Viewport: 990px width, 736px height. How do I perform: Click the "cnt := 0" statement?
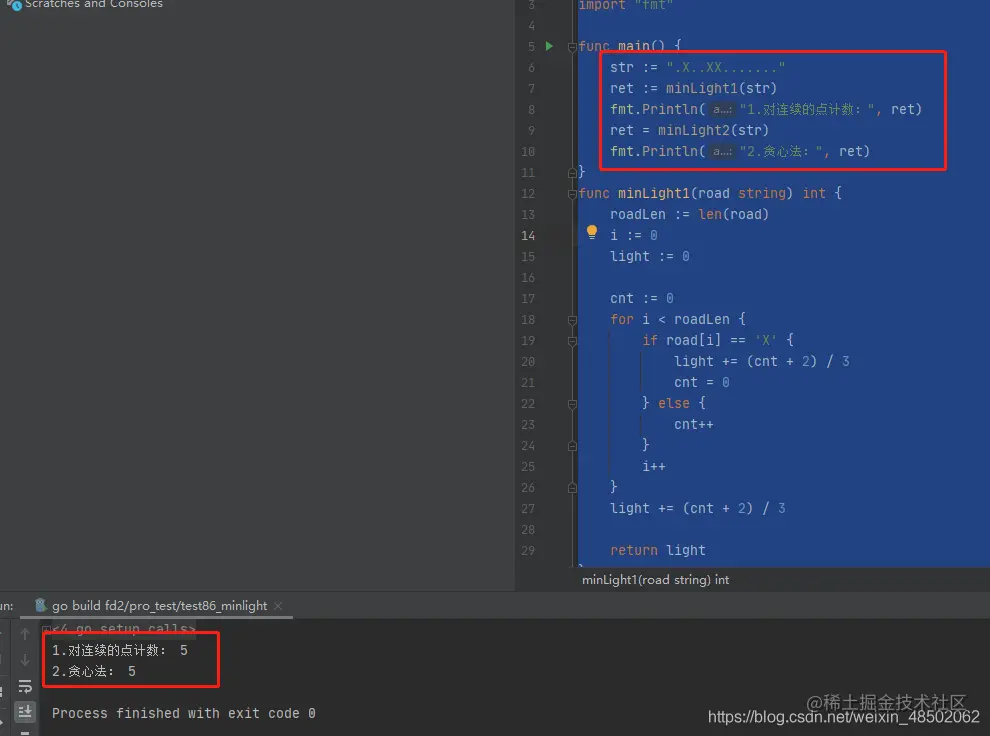pos(641,298)
